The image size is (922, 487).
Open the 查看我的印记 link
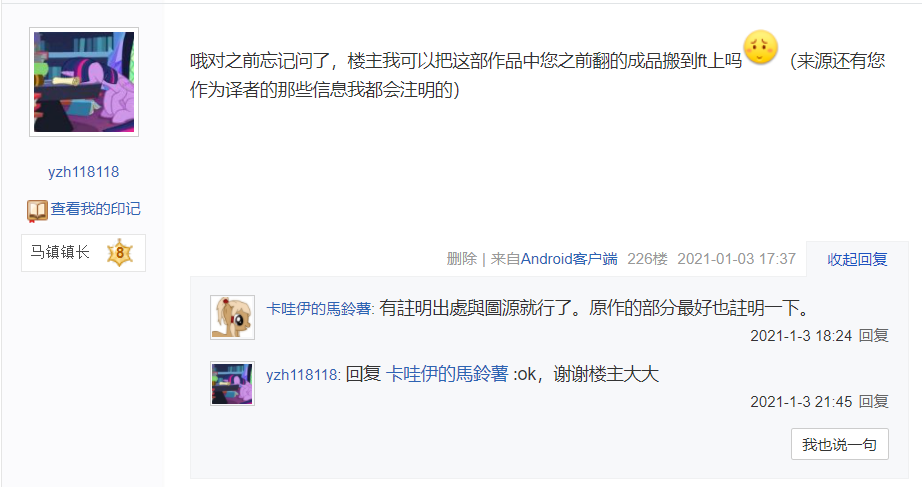[95, 209]
